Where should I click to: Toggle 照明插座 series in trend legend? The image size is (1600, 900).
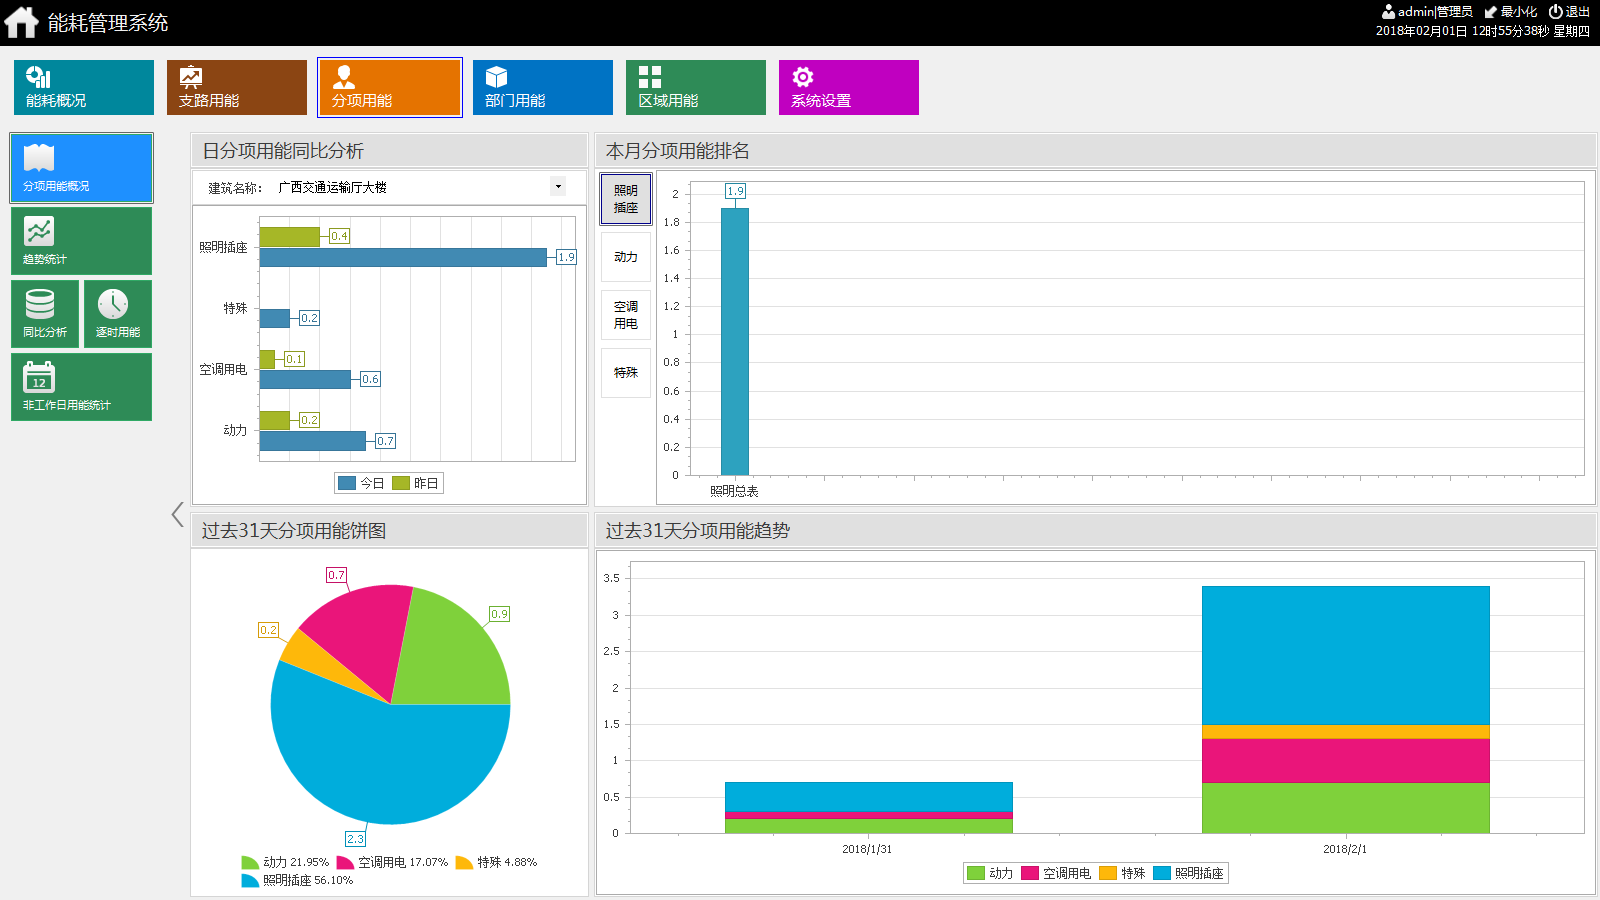click(x=1189, y=873)
